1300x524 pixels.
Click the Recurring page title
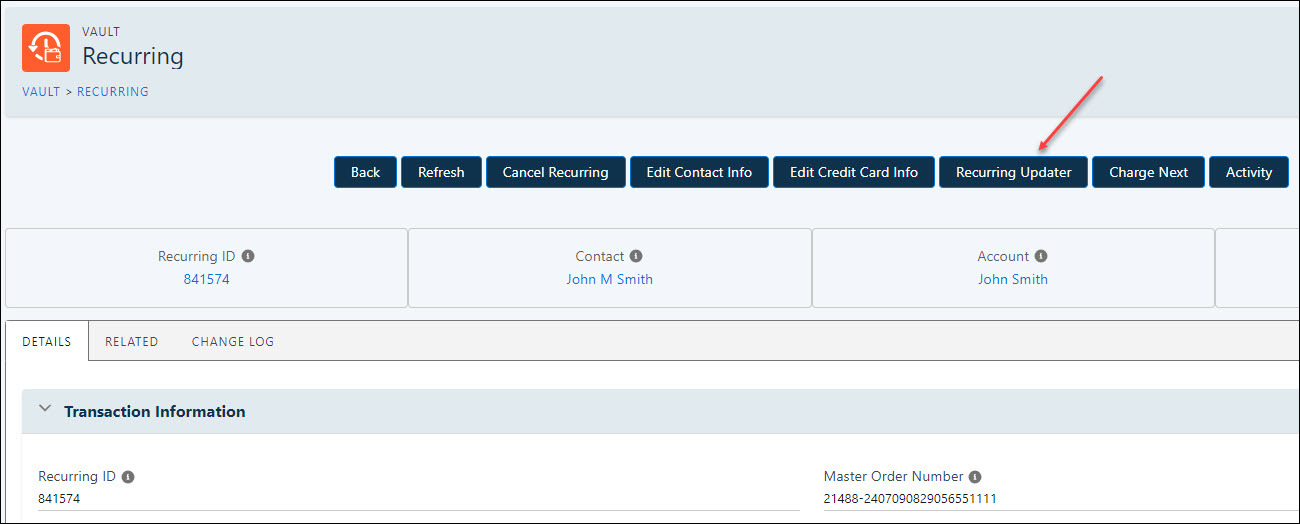click(x=133, y=56)
